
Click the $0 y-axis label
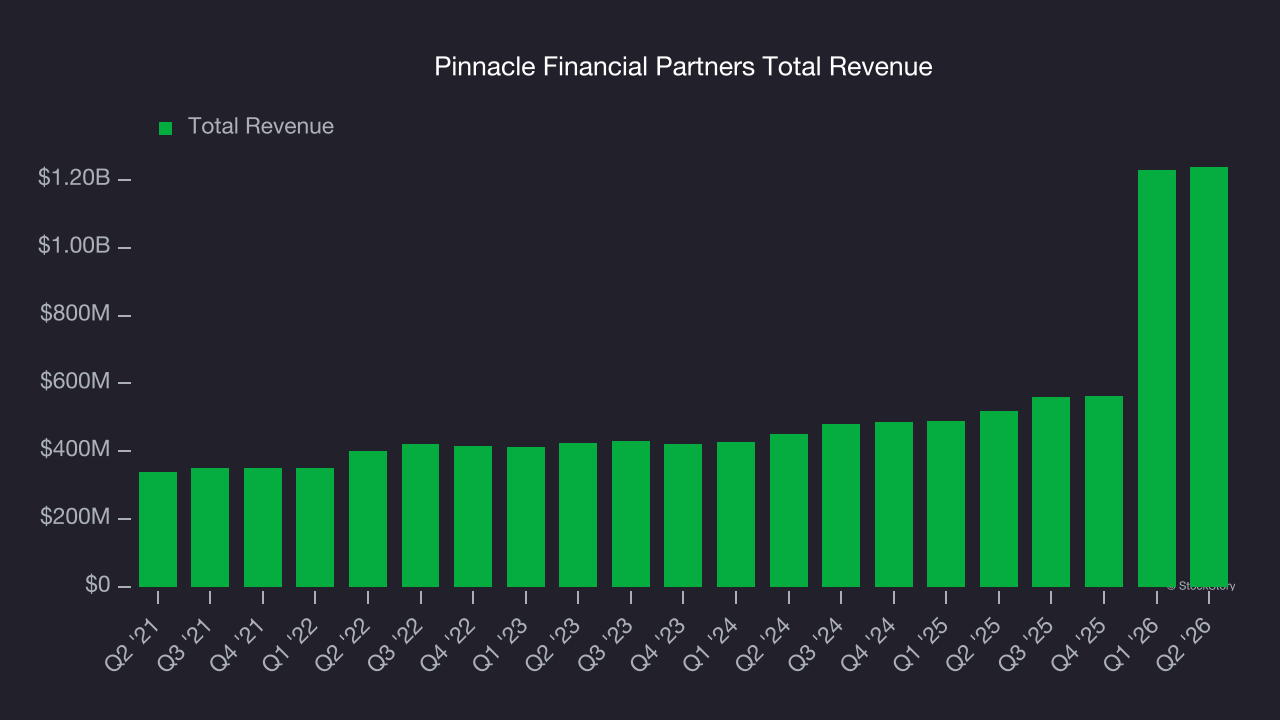(98, 585)
